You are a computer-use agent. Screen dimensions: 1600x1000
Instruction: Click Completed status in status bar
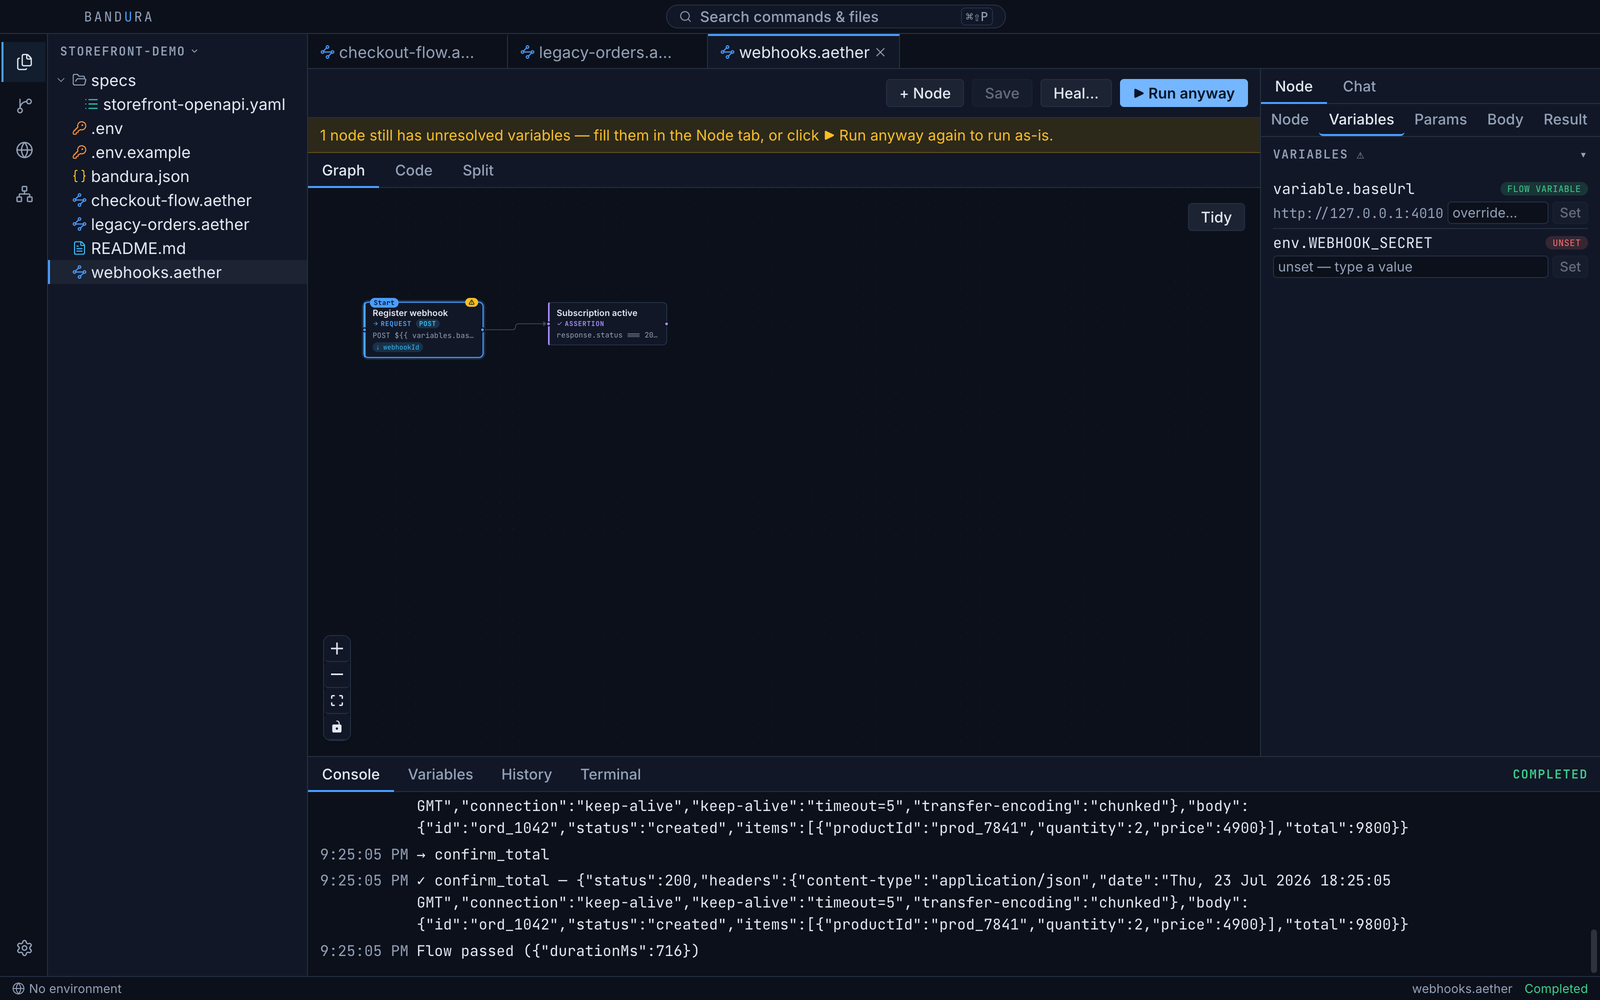(1555, 989)
